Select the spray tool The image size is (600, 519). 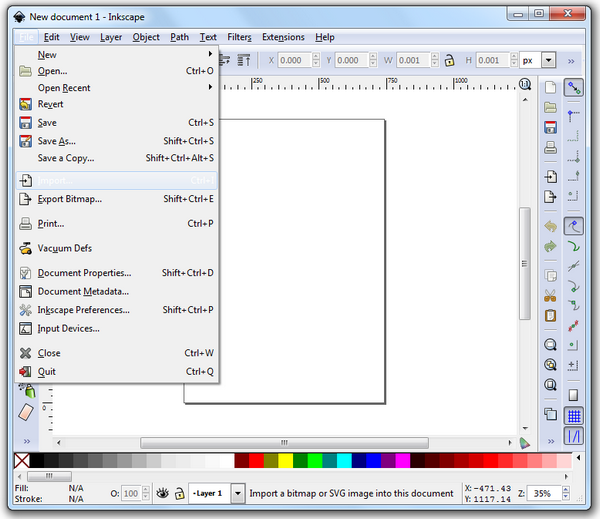pyautogui.click(x=27, y=390)
